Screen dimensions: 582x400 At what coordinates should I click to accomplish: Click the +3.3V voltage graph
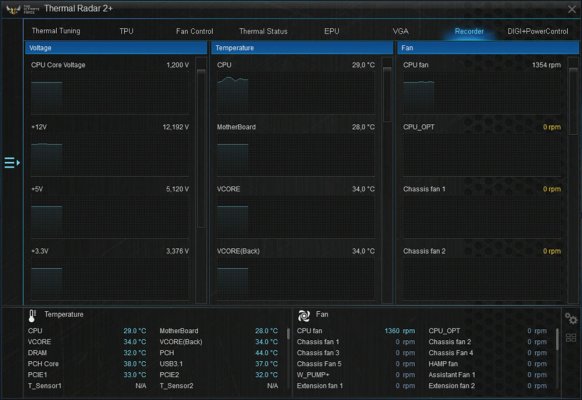[110, 279]
